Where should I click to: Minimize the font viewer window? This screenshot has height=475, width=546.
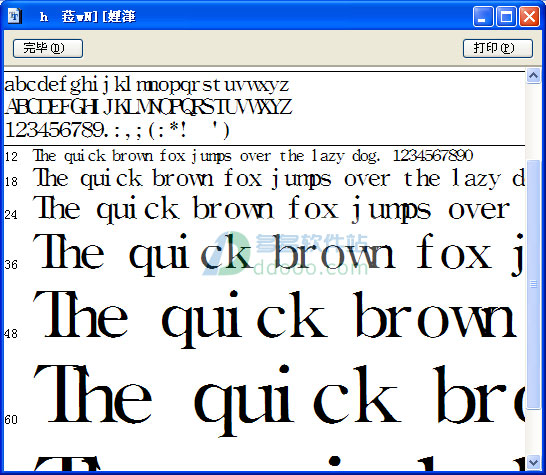(x=483, y=16)
